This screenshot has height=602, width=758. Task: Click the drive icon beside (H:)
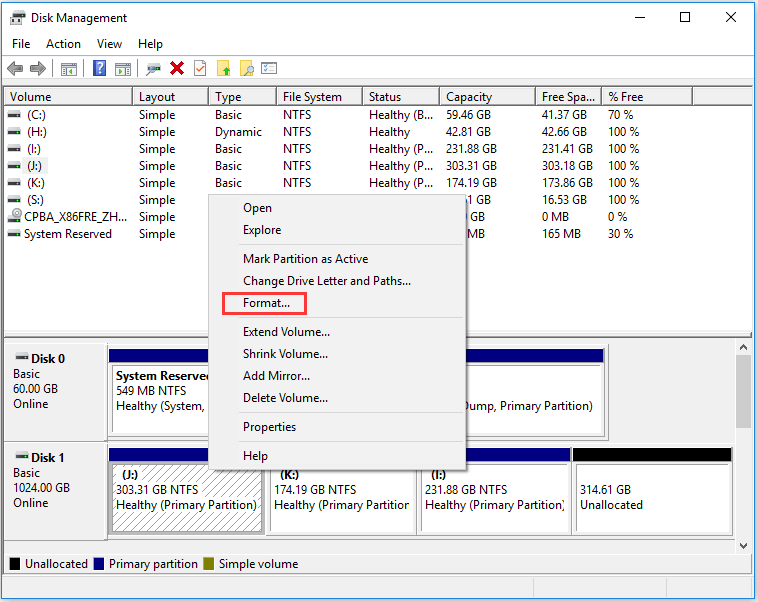tap(15, 132)
